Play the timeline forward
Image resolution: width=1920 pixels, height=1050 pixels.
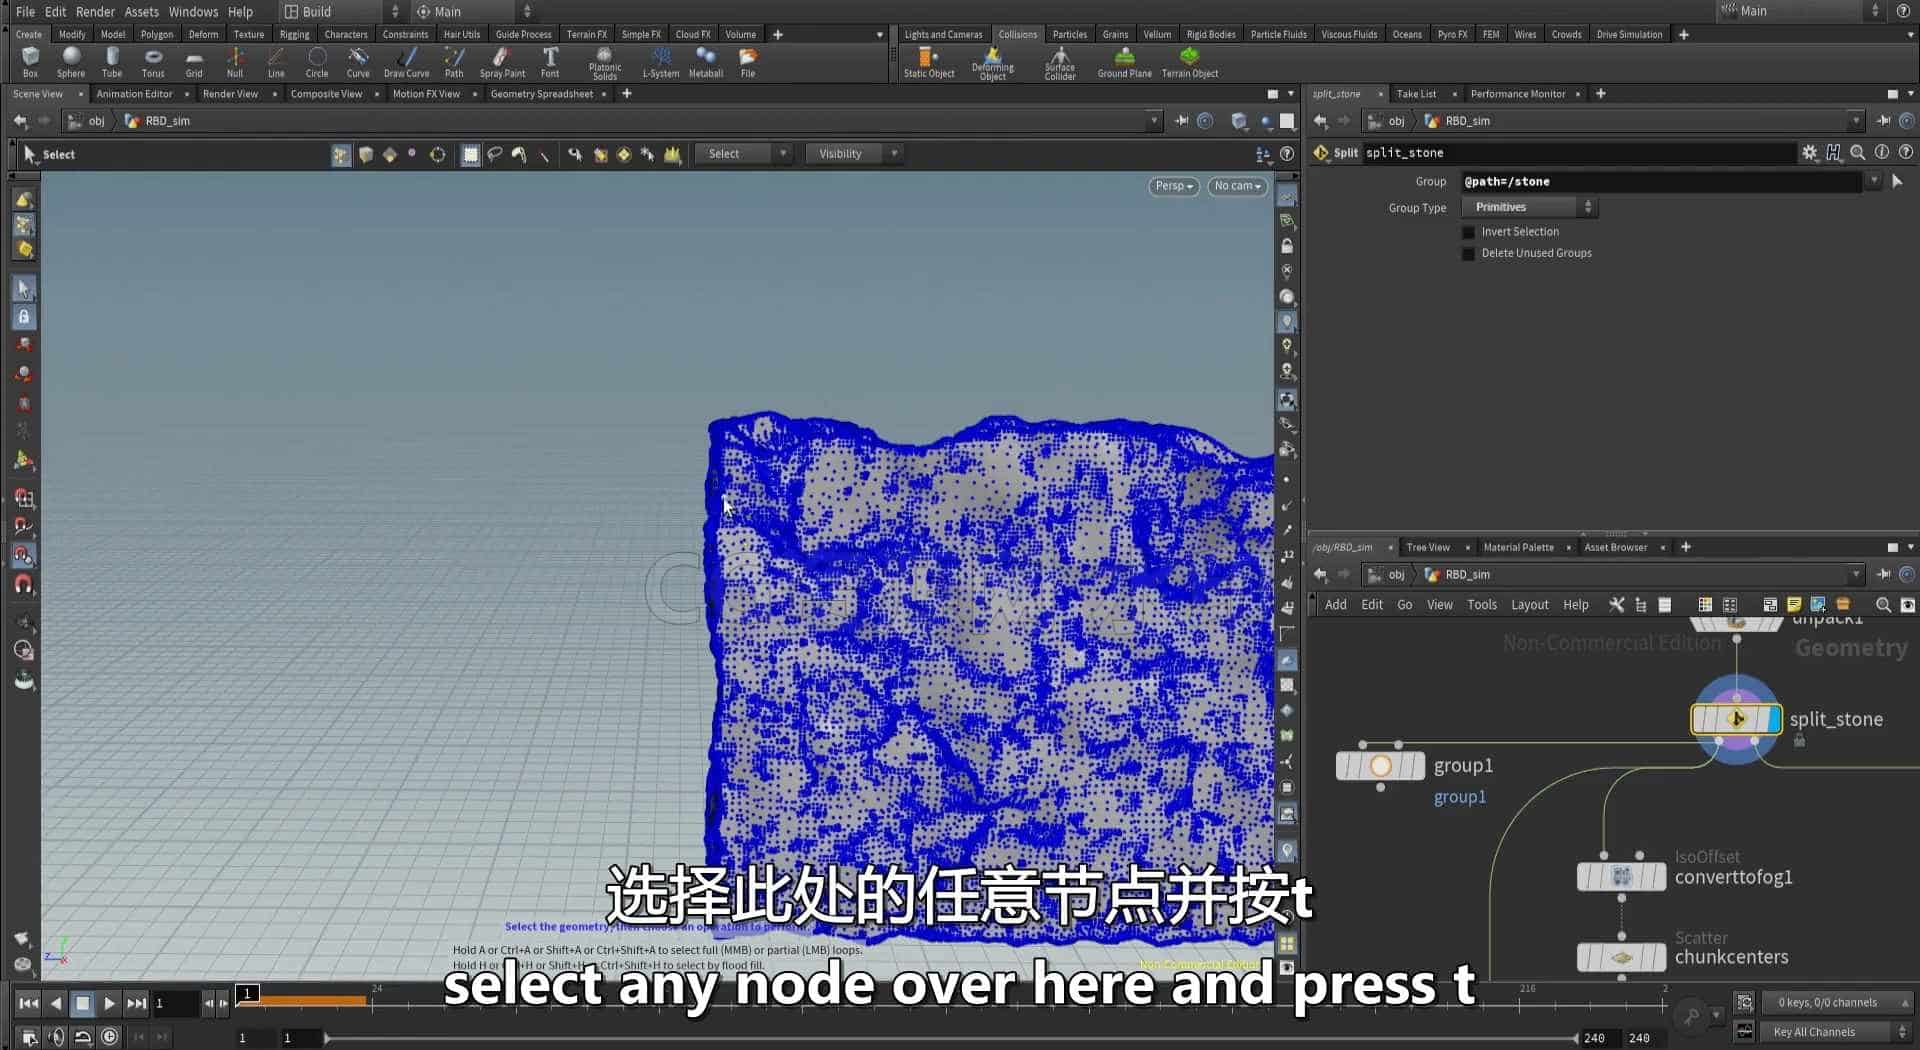110,1003
